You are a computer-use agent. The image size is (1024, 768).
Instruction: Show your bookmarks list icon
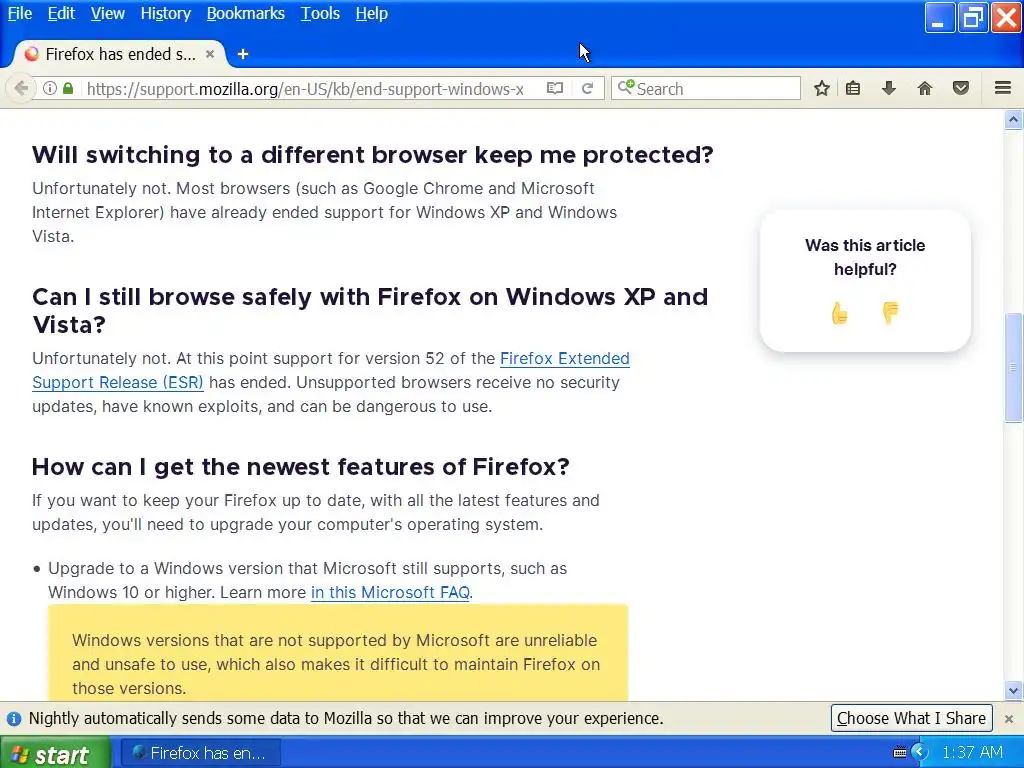[x=853, y=88]
